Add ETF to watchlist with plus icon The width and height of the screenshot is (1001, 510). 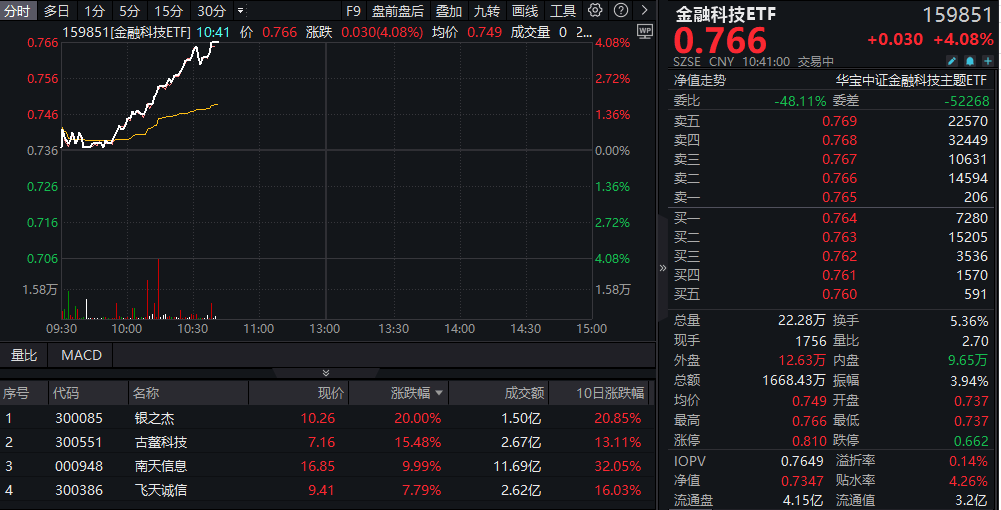click(x=985, y=61)
